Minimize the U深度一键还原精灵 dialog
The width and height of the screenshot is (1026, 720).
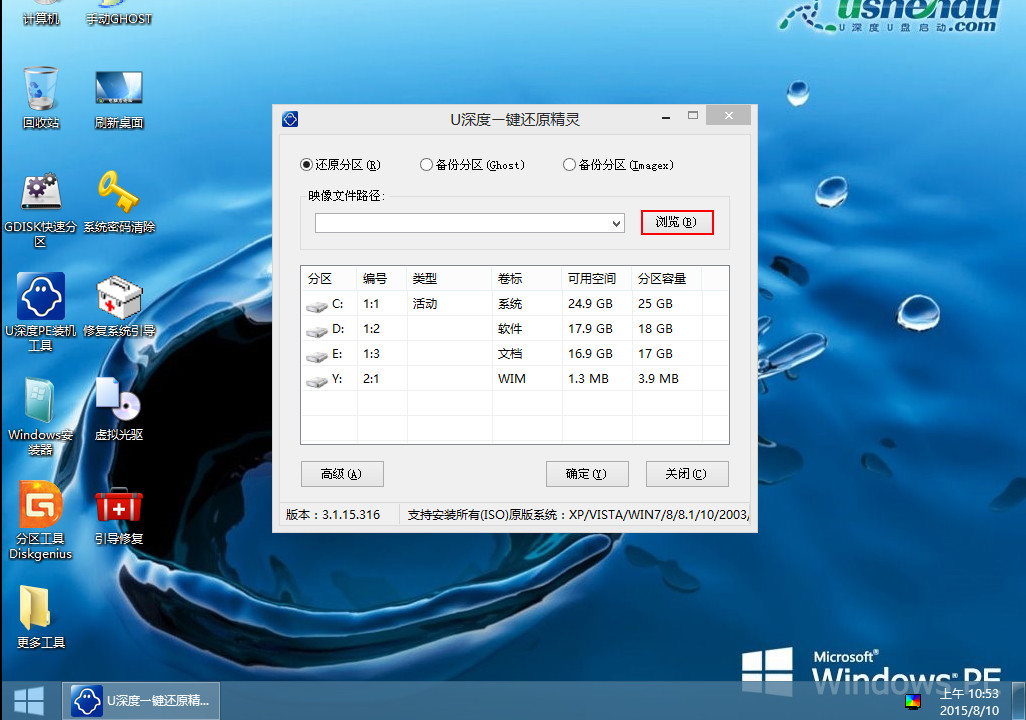[666, 117]
